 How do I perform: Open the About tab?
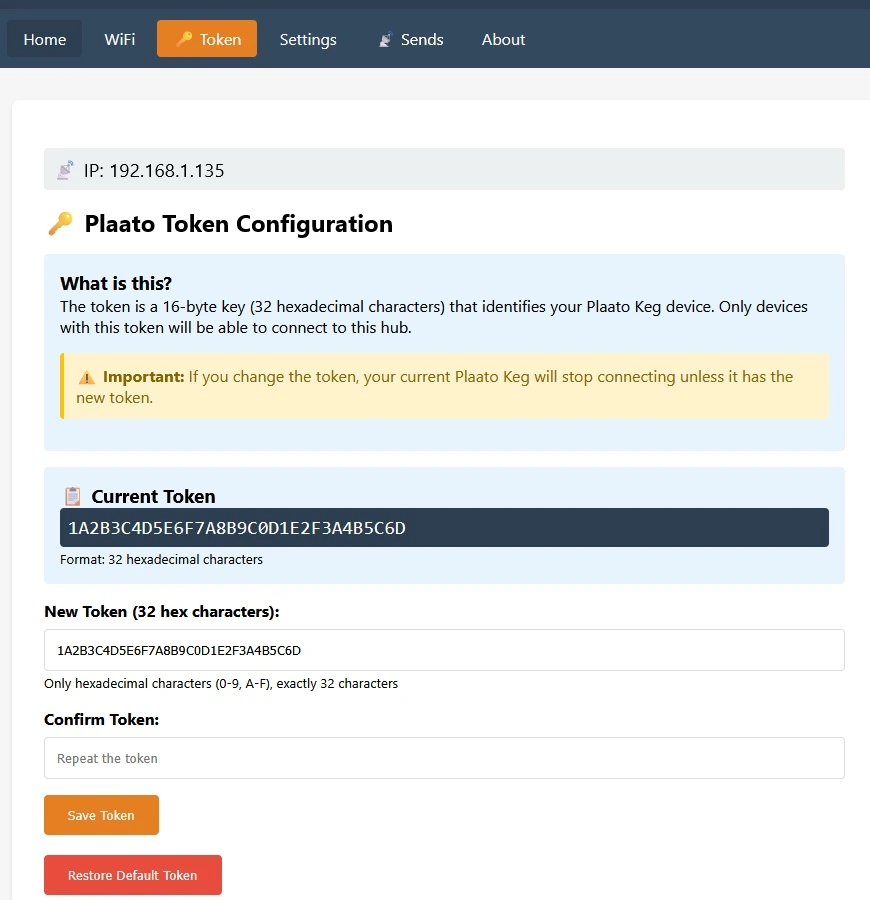[503, 40]
